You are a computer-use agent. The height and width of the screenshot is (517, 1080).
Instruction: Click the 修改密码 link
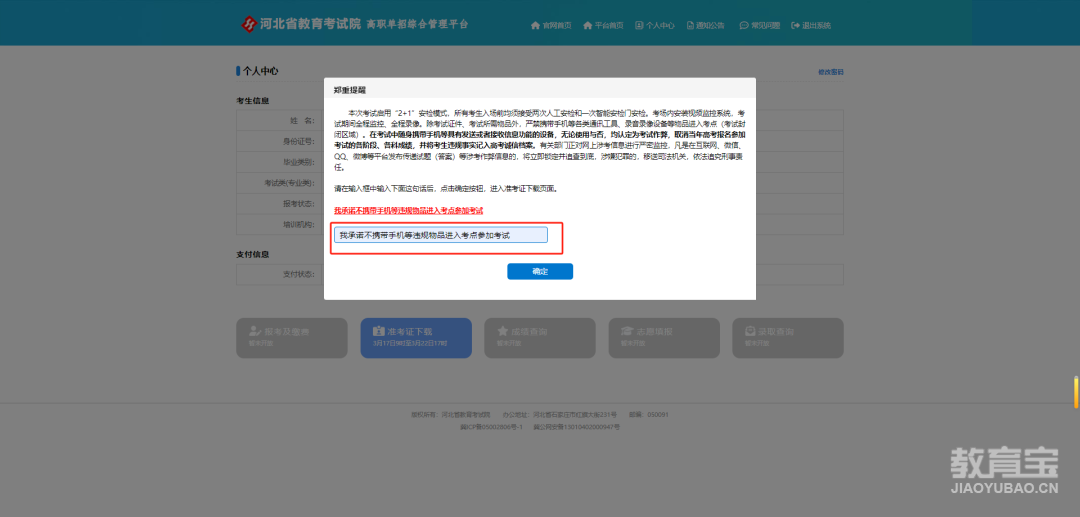point(831,72)
